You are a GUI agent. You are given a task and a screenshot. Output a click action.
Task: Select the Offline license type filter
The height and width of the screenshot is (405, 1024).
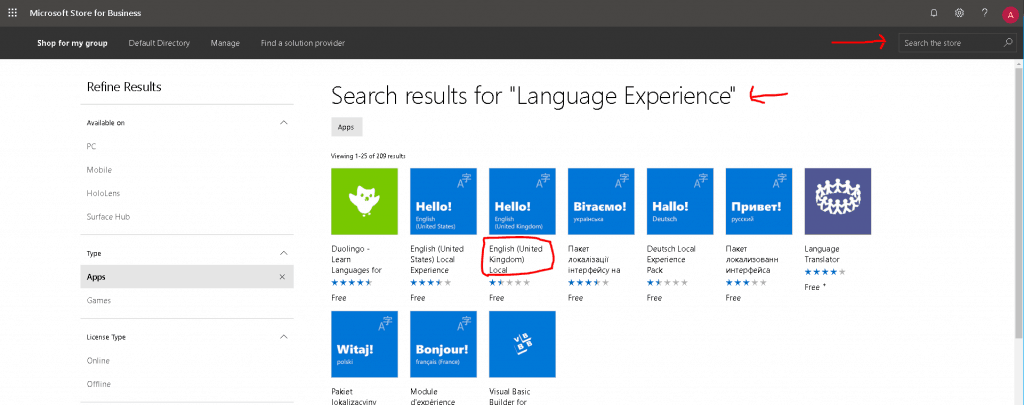[x=99, y=384]
